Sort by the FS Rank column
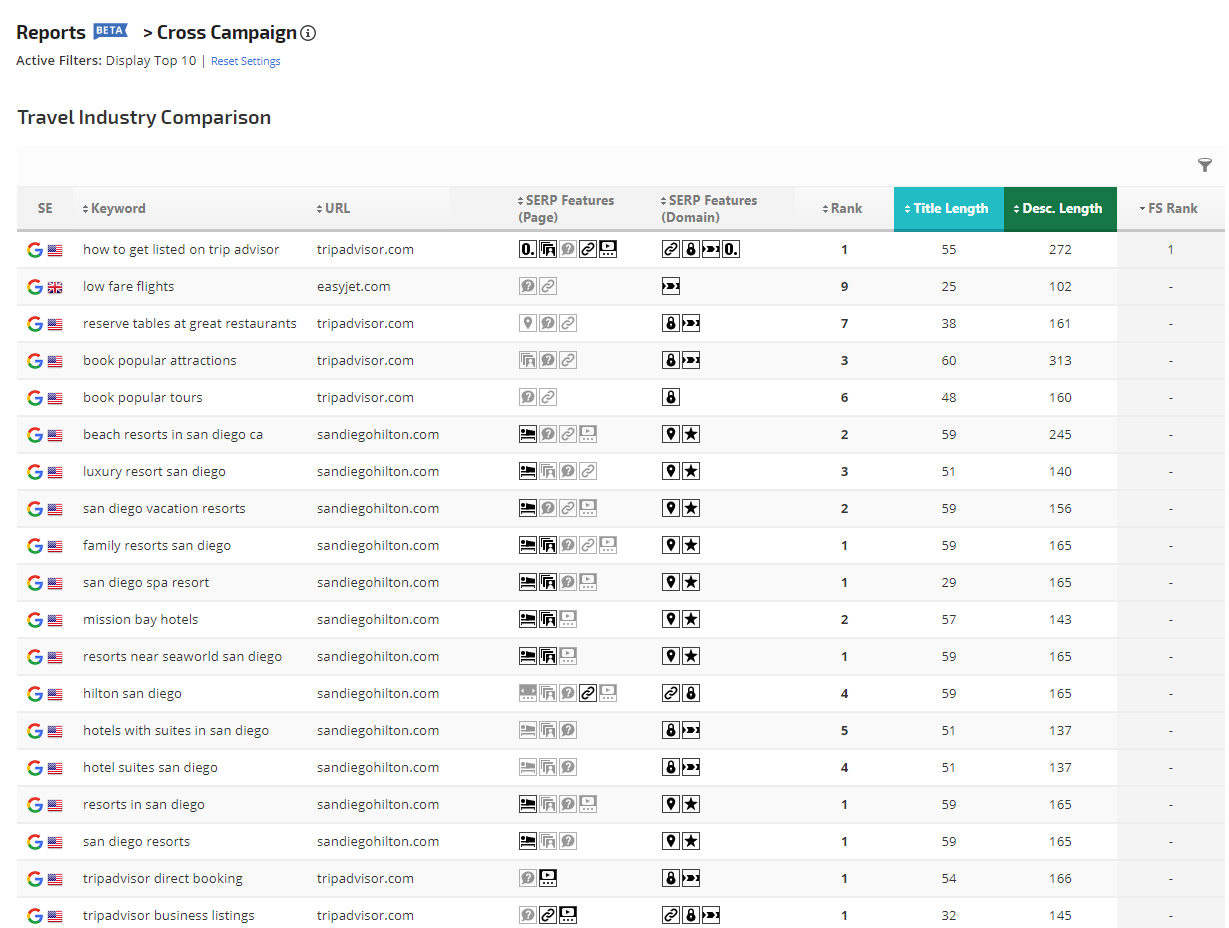This screenshot has width=1229, height=928. (x=1172, y=209)
